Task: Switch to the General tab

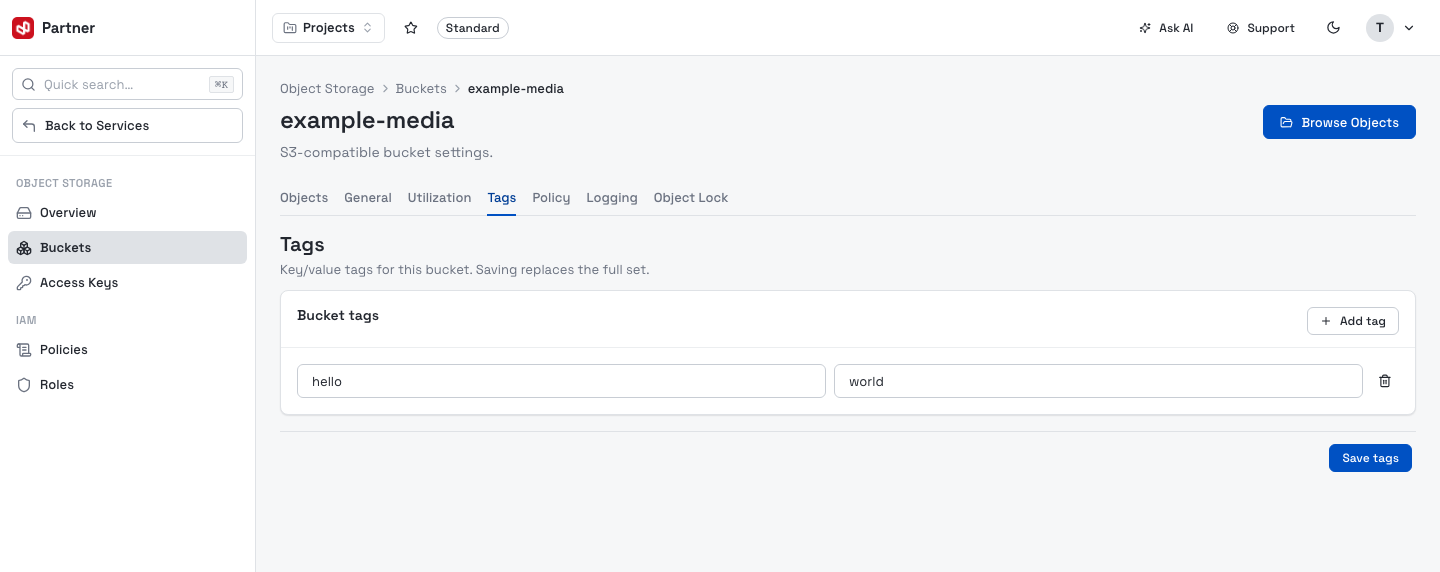Action: click(368, 198)
